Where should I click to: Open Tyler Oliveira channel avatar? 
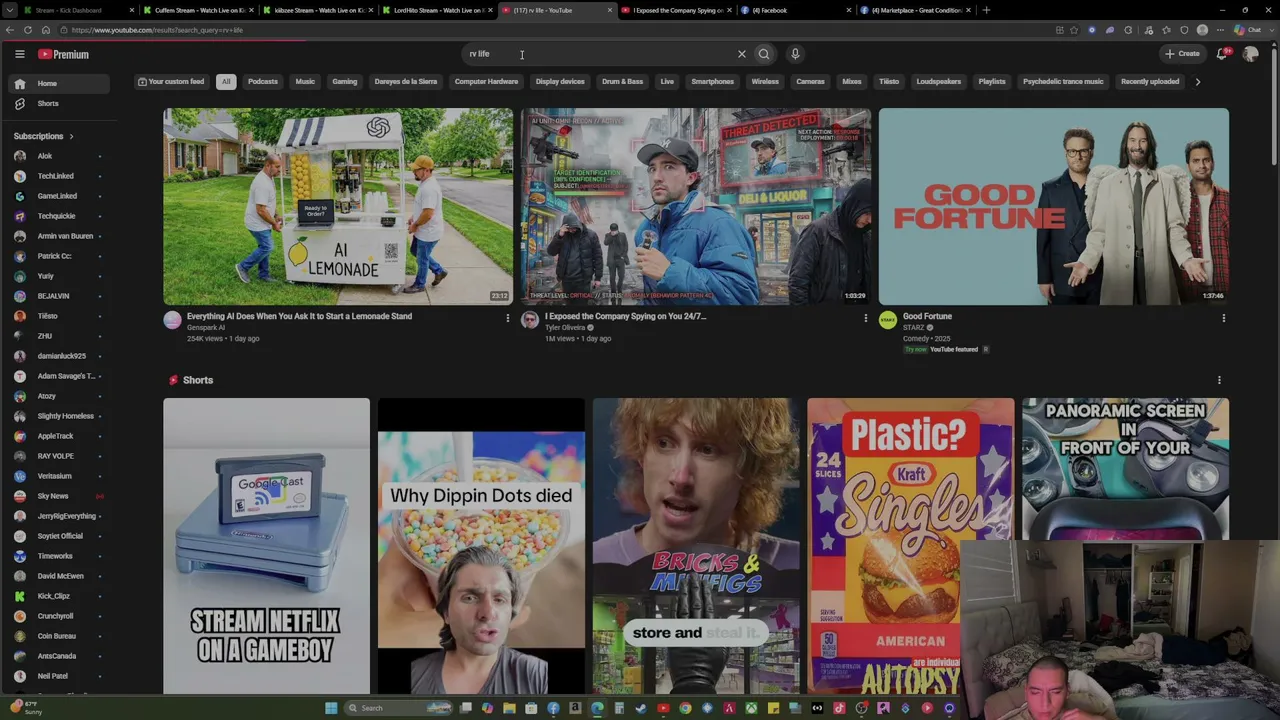tap(530, 320)
